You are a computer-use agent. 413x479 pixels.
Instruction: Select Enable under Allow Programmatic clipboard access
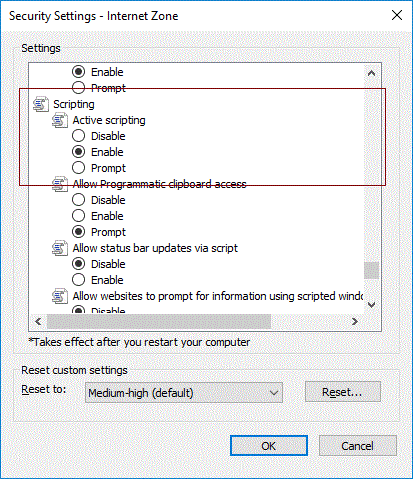tap(78, 216)
